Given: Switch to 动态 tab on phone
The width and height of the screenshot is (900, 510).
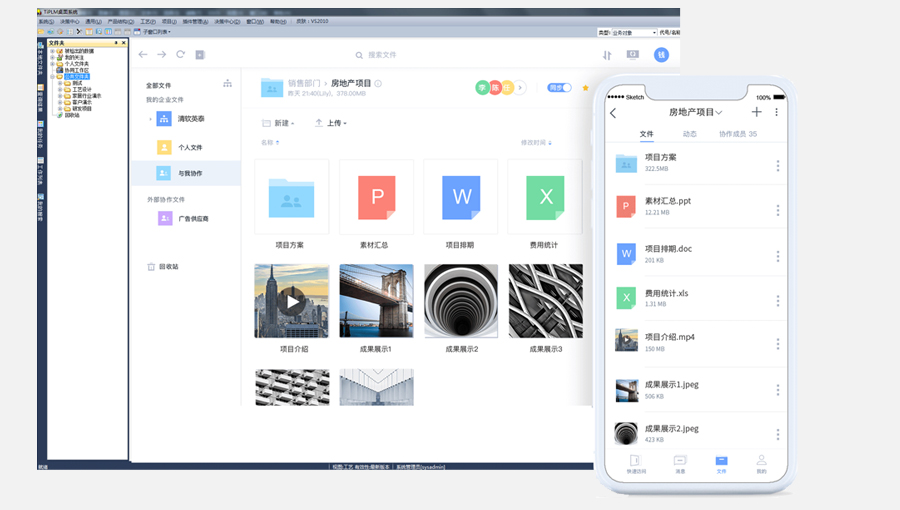Looking at the screenshot, I should 690,133.
